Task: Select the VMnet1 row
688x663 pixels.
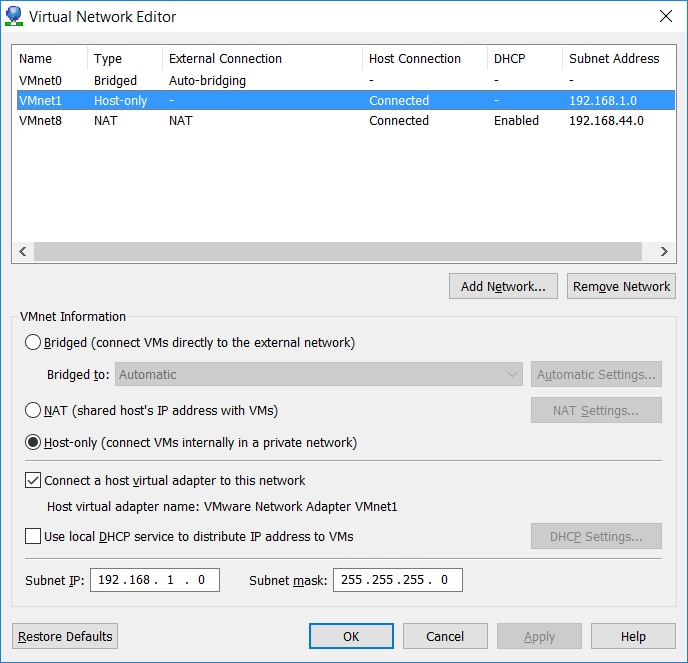Action: 346,100
